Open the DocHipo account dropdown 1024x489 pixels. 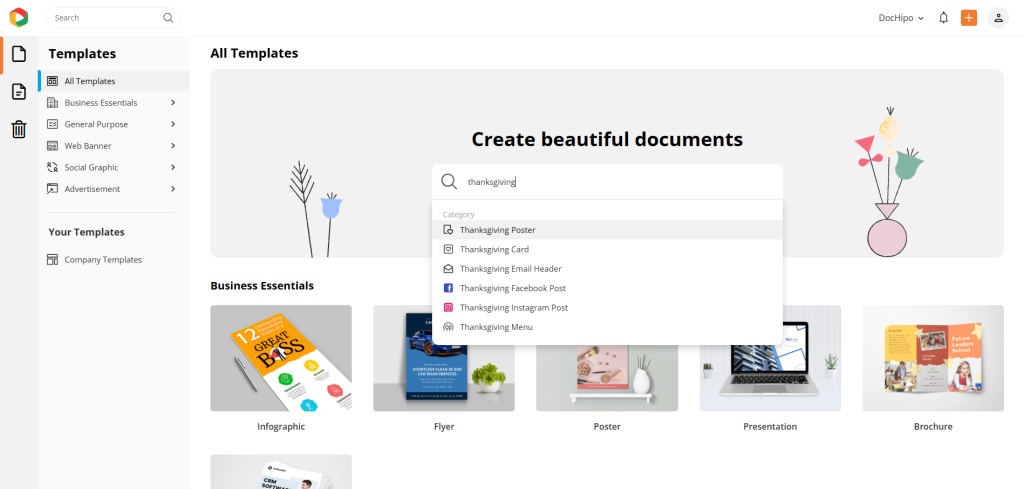901,18
